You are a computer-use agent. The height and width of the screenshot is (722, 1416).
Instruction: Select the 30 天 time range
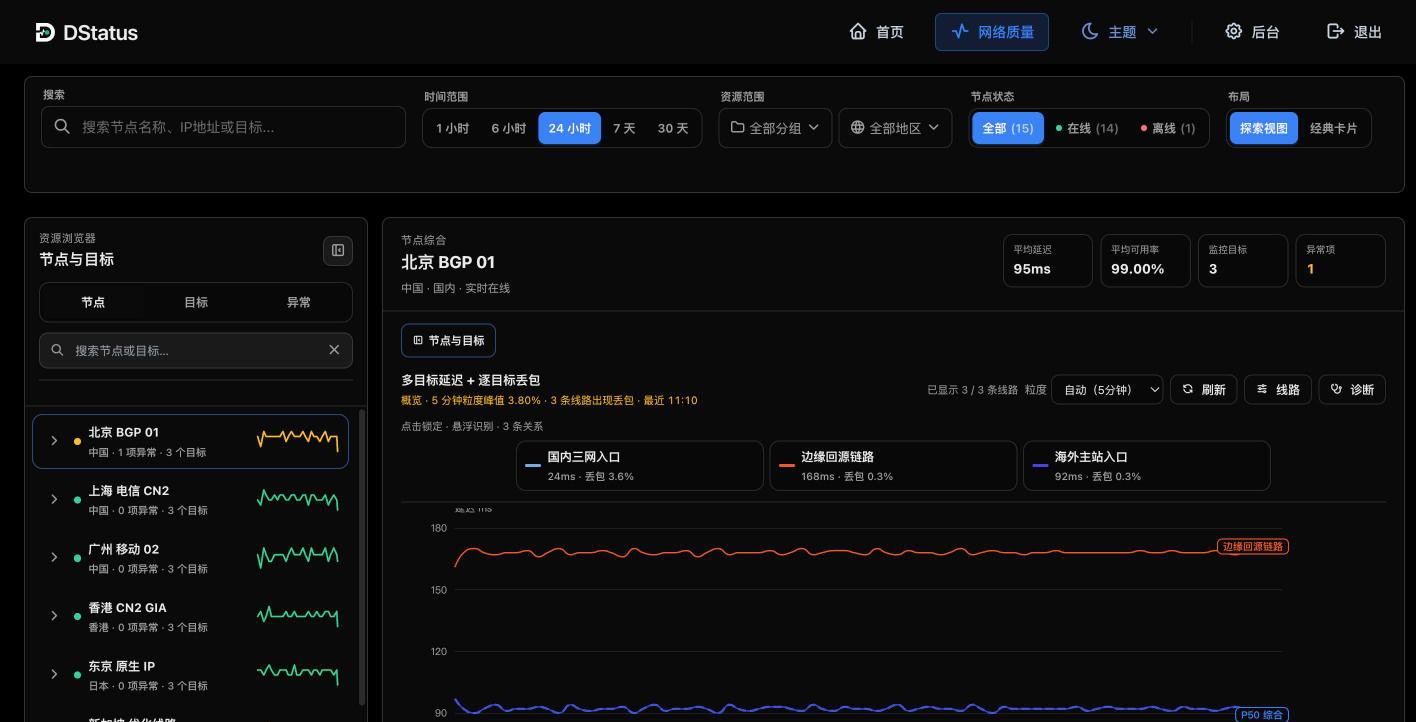coord(673,128)
